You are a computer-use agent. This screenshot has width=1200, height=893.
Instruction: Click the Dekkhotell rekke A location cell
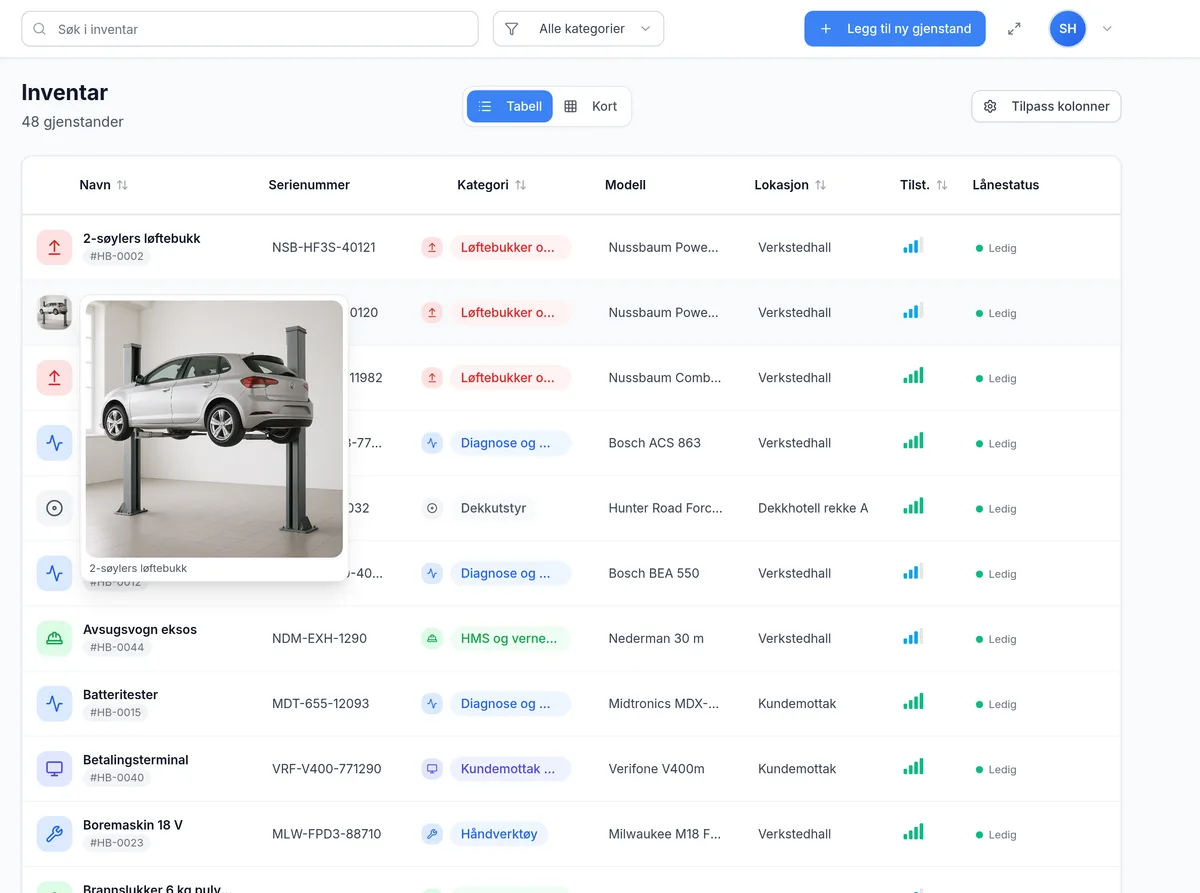[813, 508]
